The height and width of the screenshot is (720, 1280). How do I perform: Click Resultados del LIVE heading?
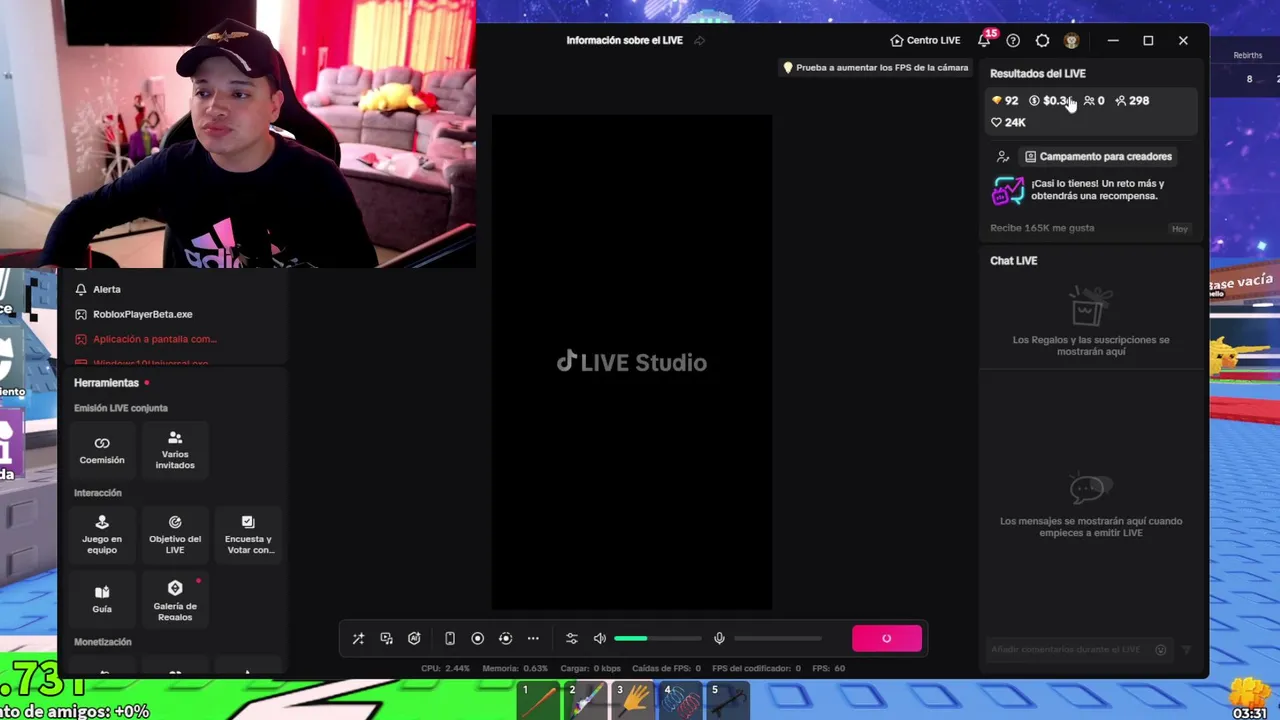pos(1037,74)
